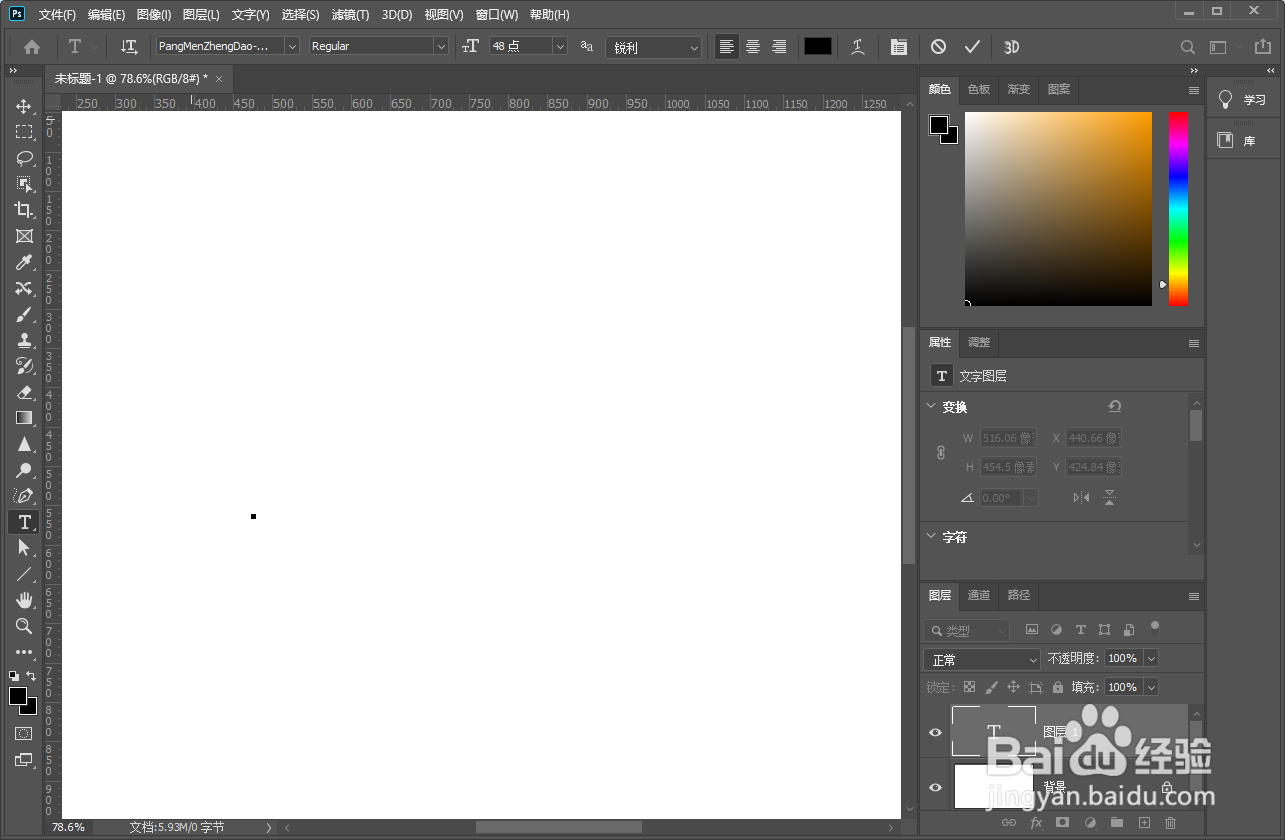
Task: Toggle text orientation button
Action: click(x=129, y=47)
